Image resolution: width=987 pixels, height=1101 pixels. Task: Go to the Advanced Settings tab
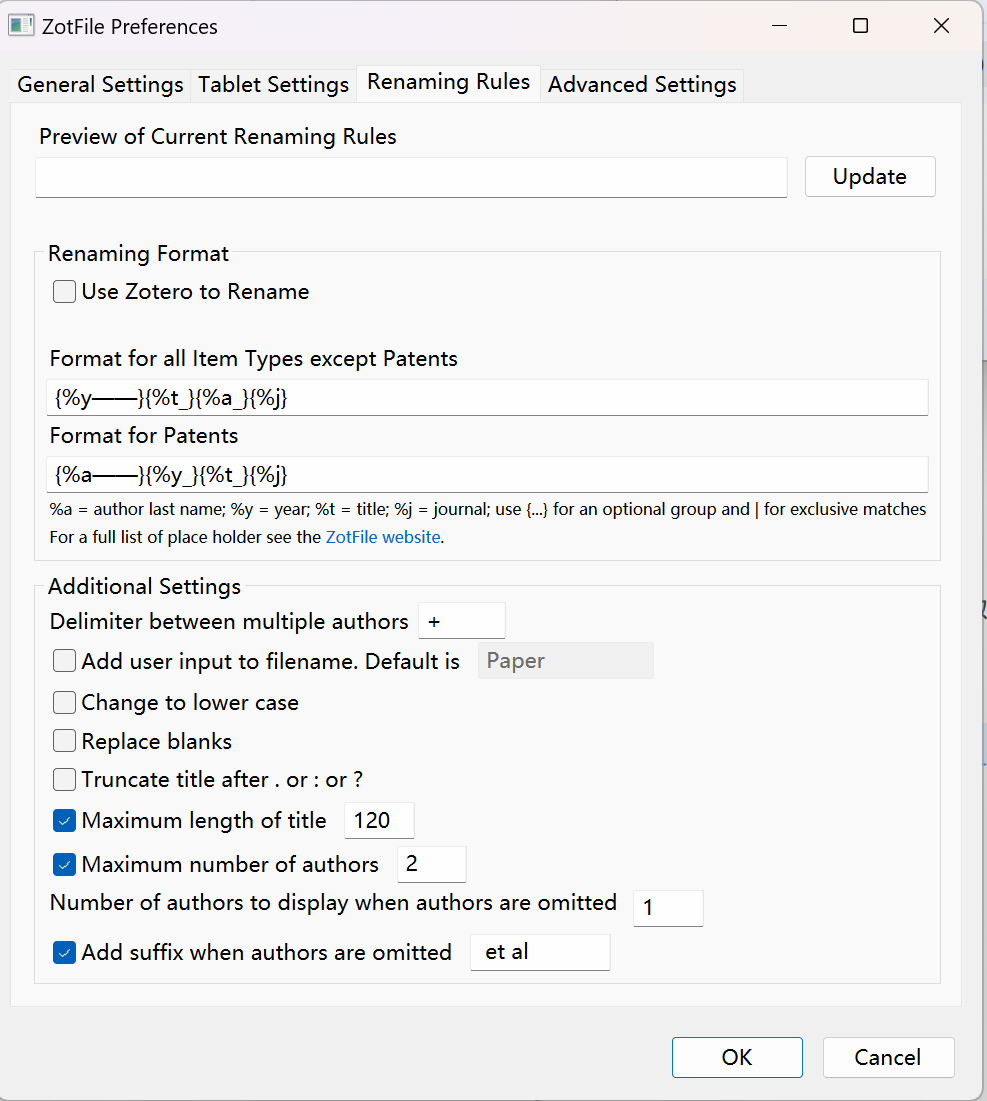(x=642, y=85)
